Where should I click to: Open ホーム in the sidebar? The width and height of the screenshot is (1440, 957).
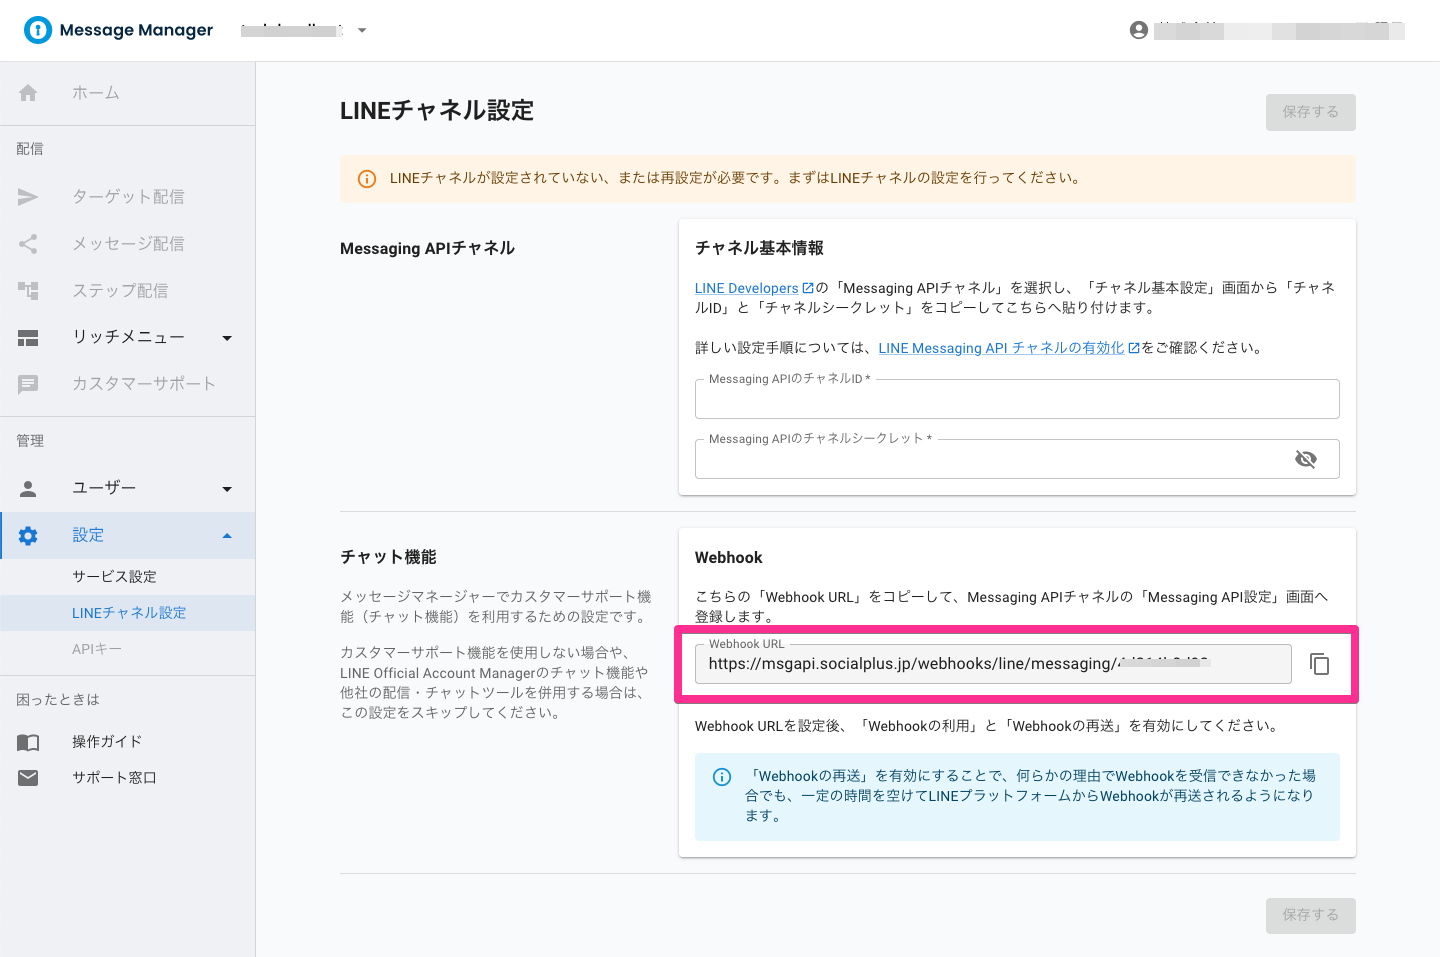pyautogui.click(x=128, y=93)
